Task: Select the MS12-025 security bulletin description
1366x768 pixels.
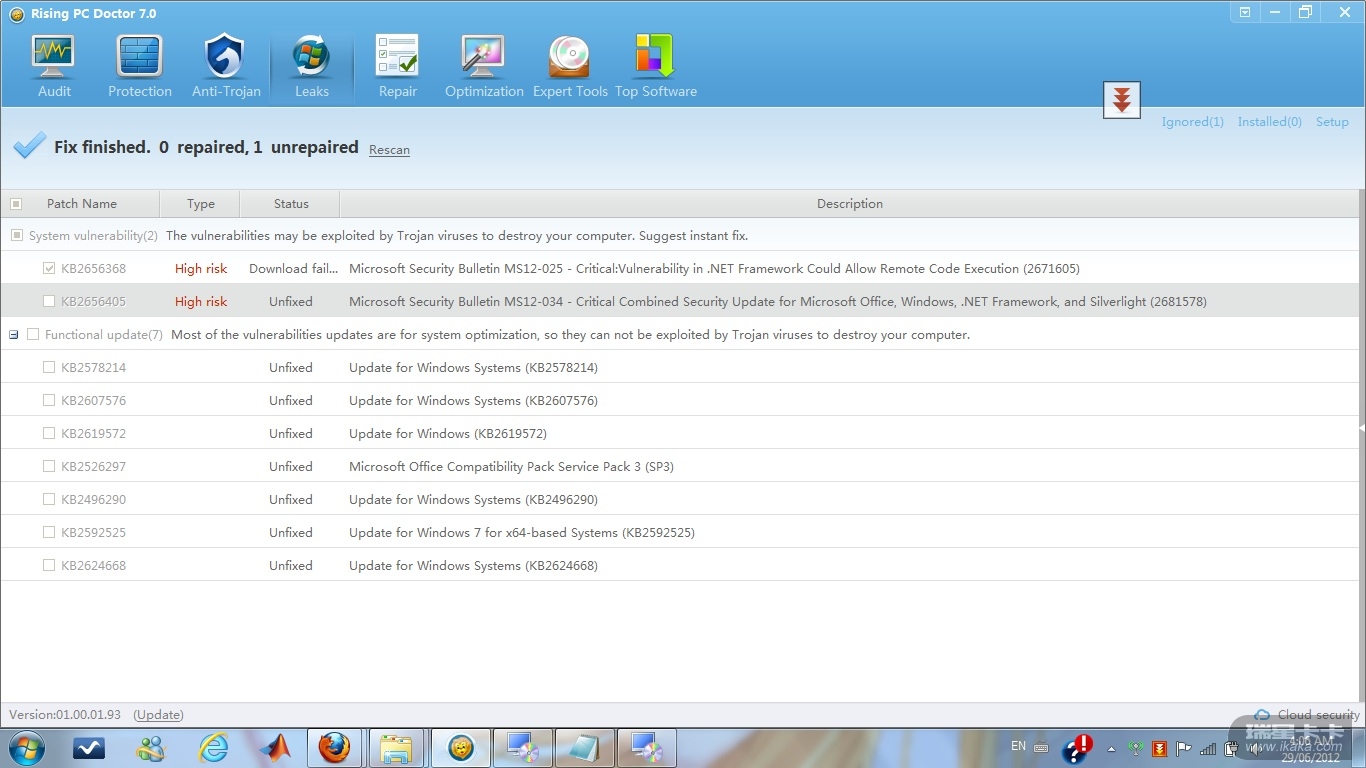Action: pyautogui.click(x=714, y=269)
